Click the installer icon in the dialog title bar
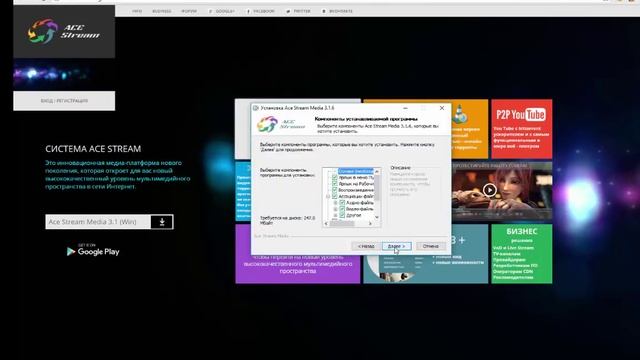 (x=256, y=108)
